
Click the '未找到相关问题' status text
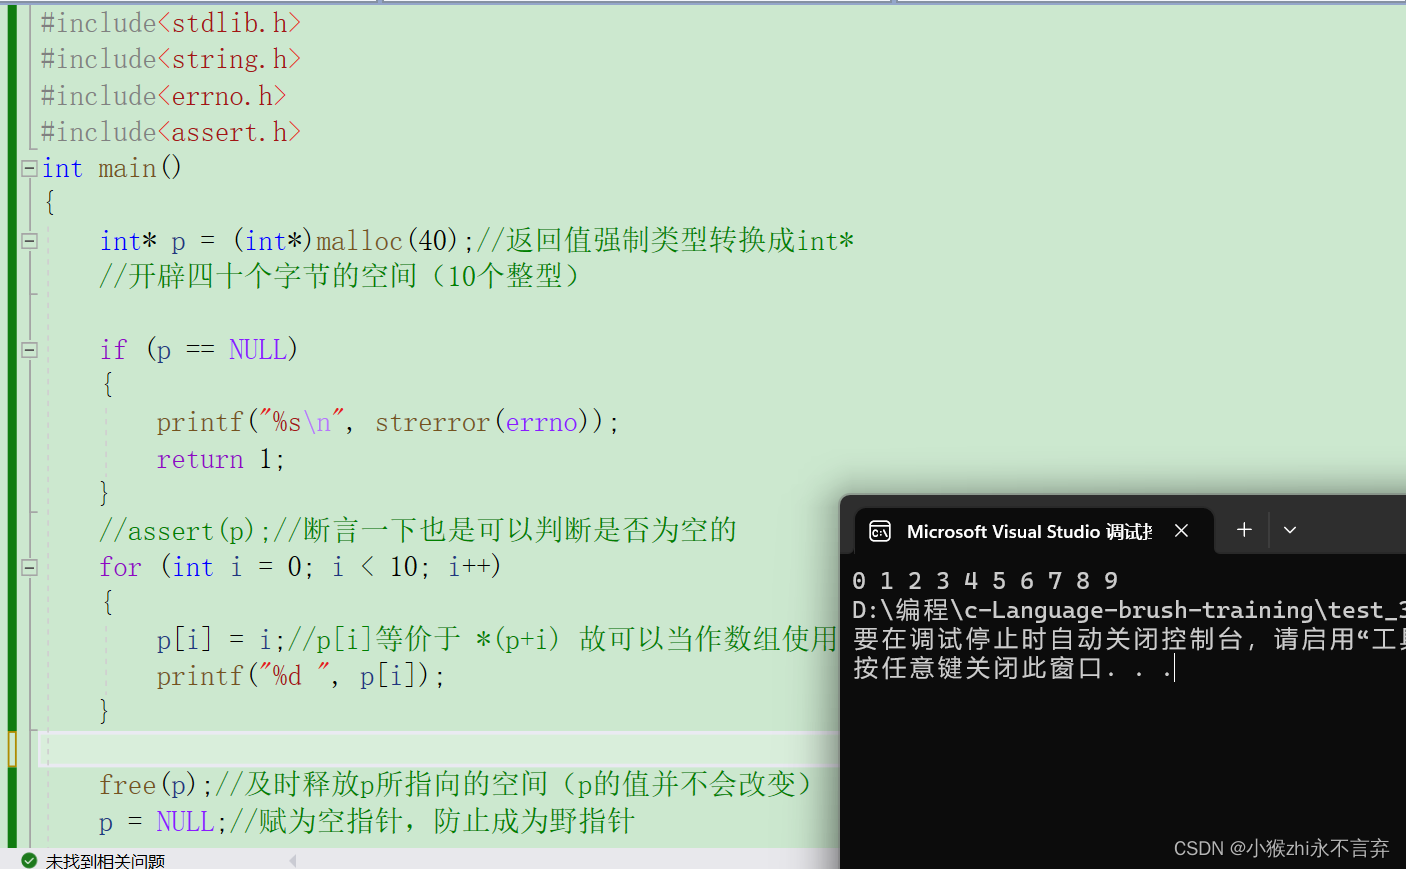tap(105, 860)
